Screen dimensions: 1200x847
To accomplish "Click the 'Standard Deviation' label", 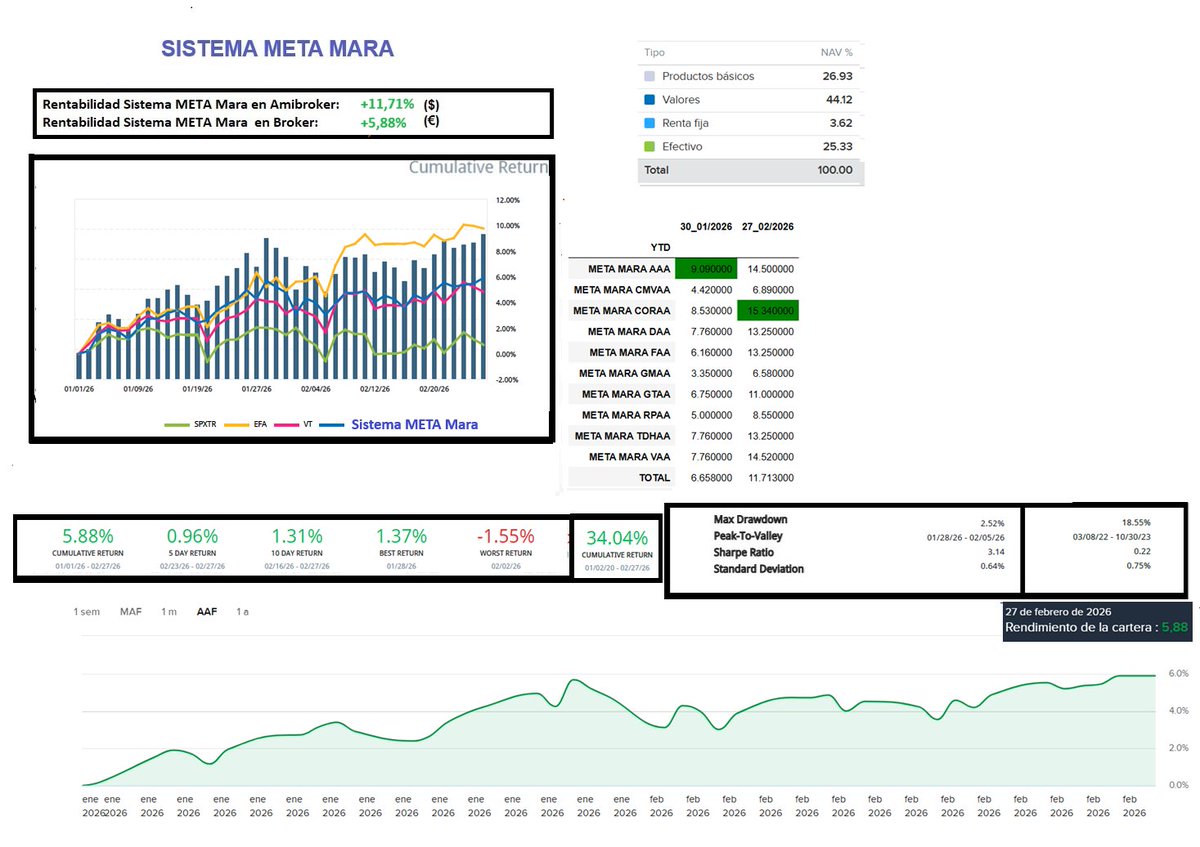I will pyautogui.click(x=759, y=568).
